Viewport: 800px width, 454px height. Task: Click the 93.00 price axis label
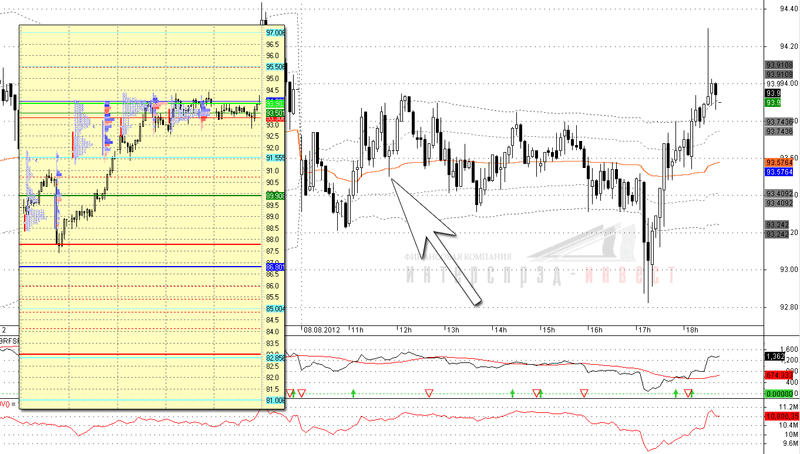pyautogui.click(x=789, y=269)
